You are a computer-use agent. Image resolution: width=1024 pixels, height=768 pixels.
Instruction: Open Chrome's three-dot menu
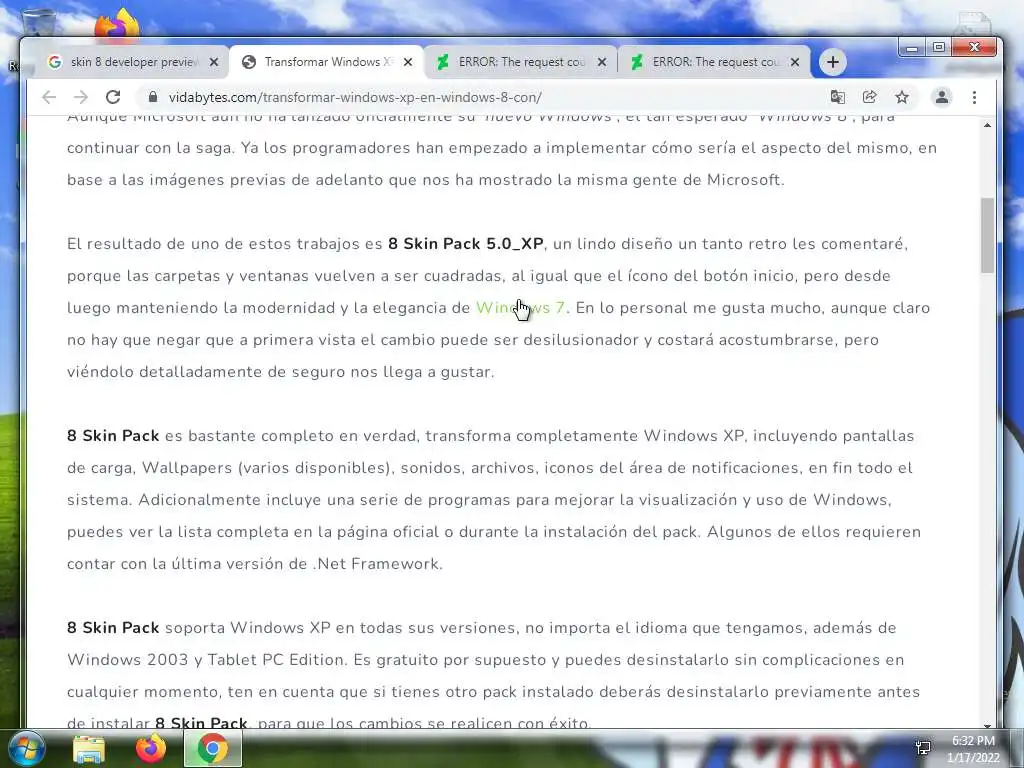pyautogui.click(x=974, y=97)
